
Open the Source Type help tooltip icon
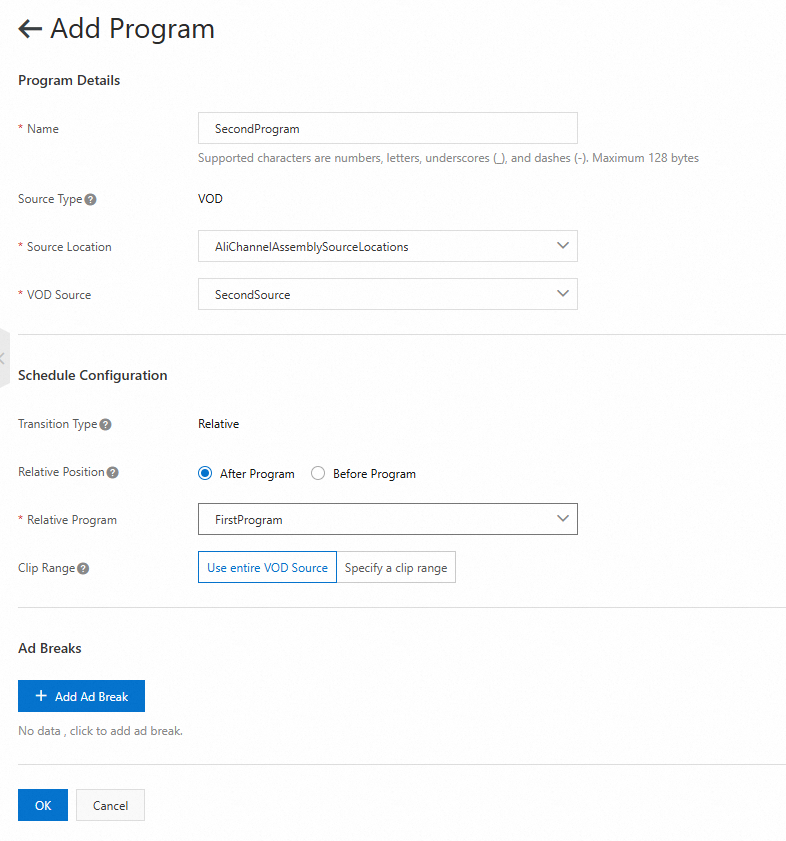(91, 200)
